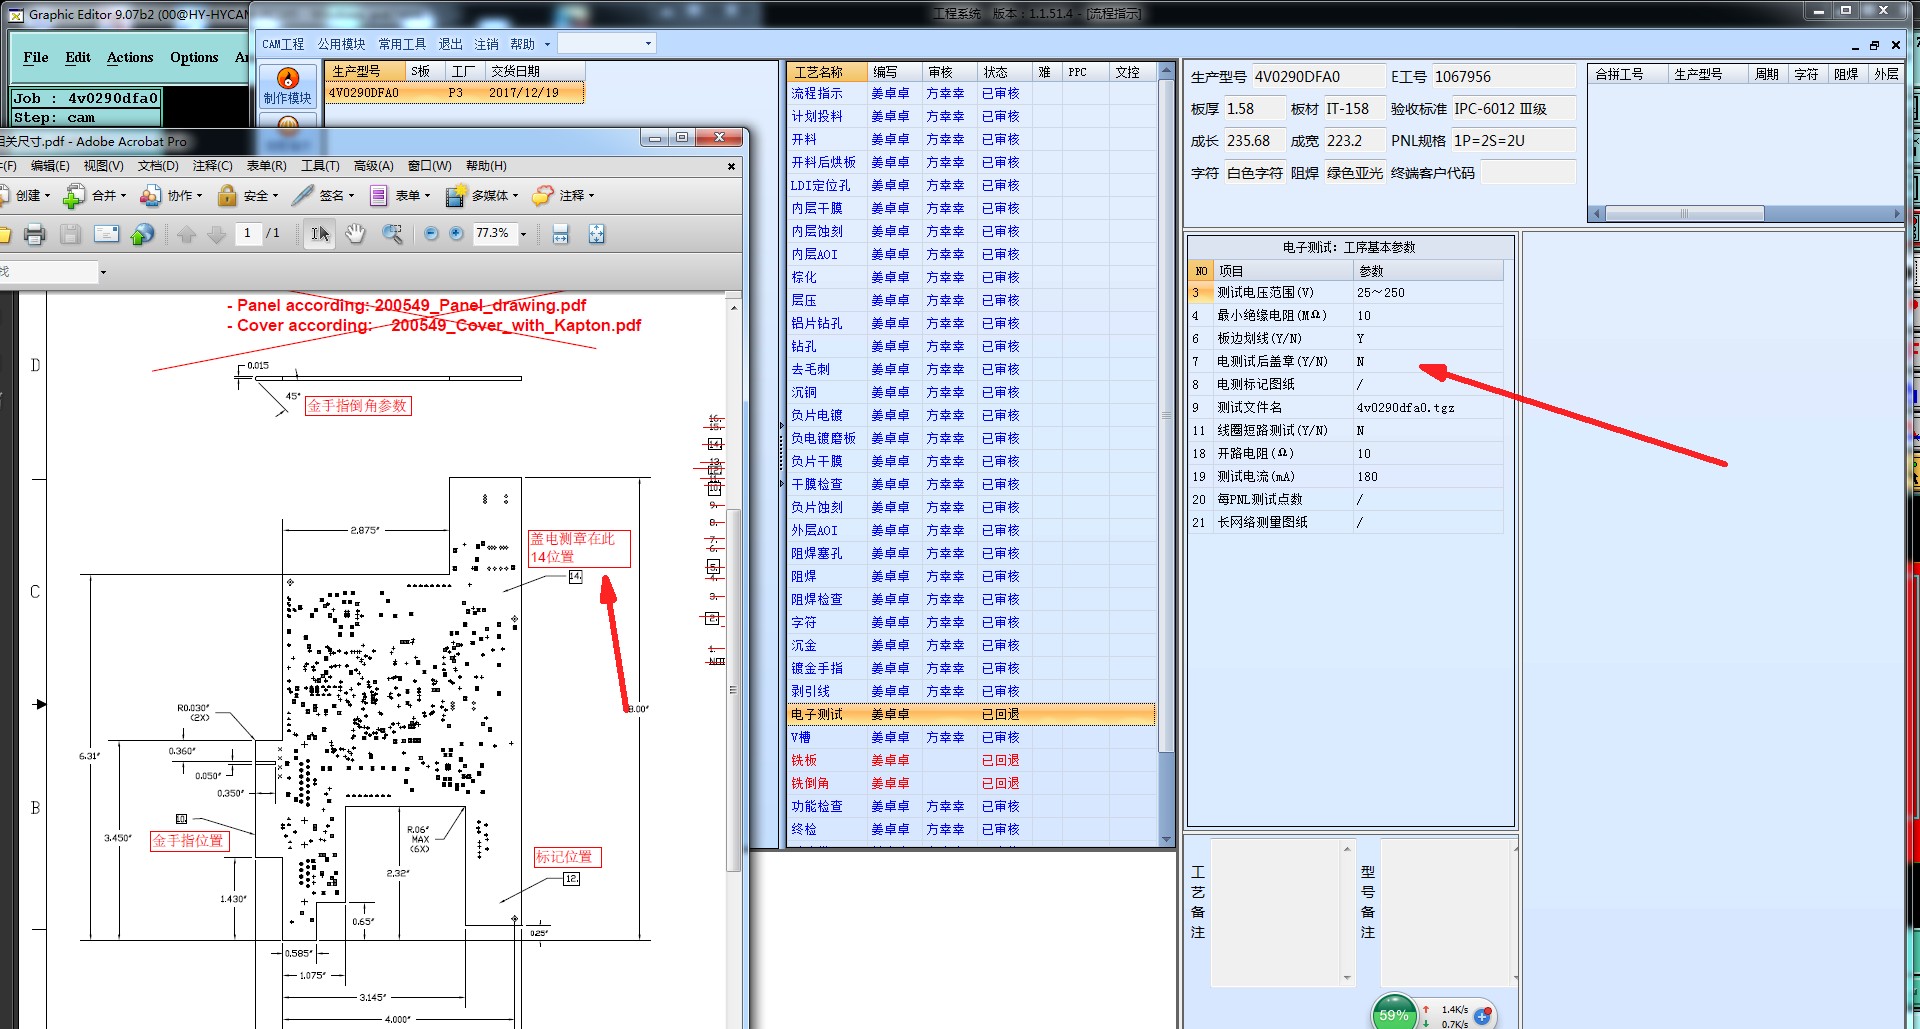Viewport: 1920px width, 1029px height.
Task: Zoom out with the minus button
Action: pos(431,233)
